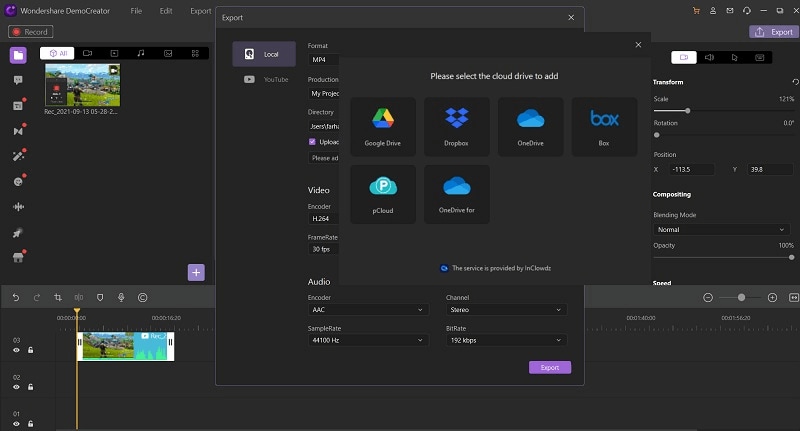Expand the Blending Mode Normal dropdown

pyautogui.click(x=721, y=230)
